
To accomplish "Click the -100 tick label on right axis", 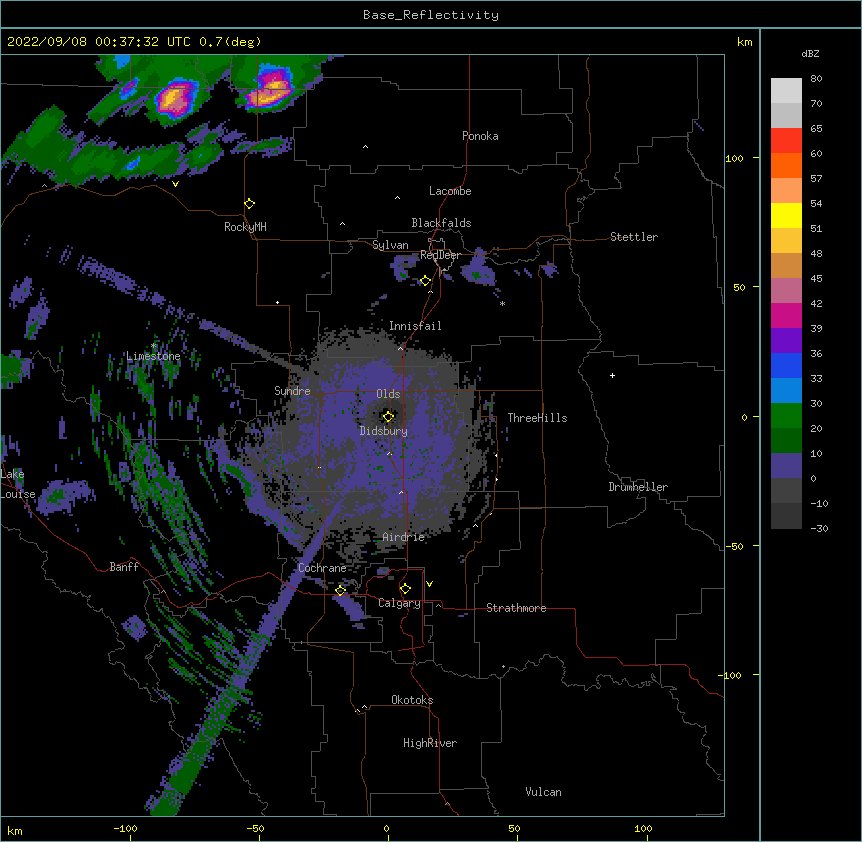I will 731,675.
